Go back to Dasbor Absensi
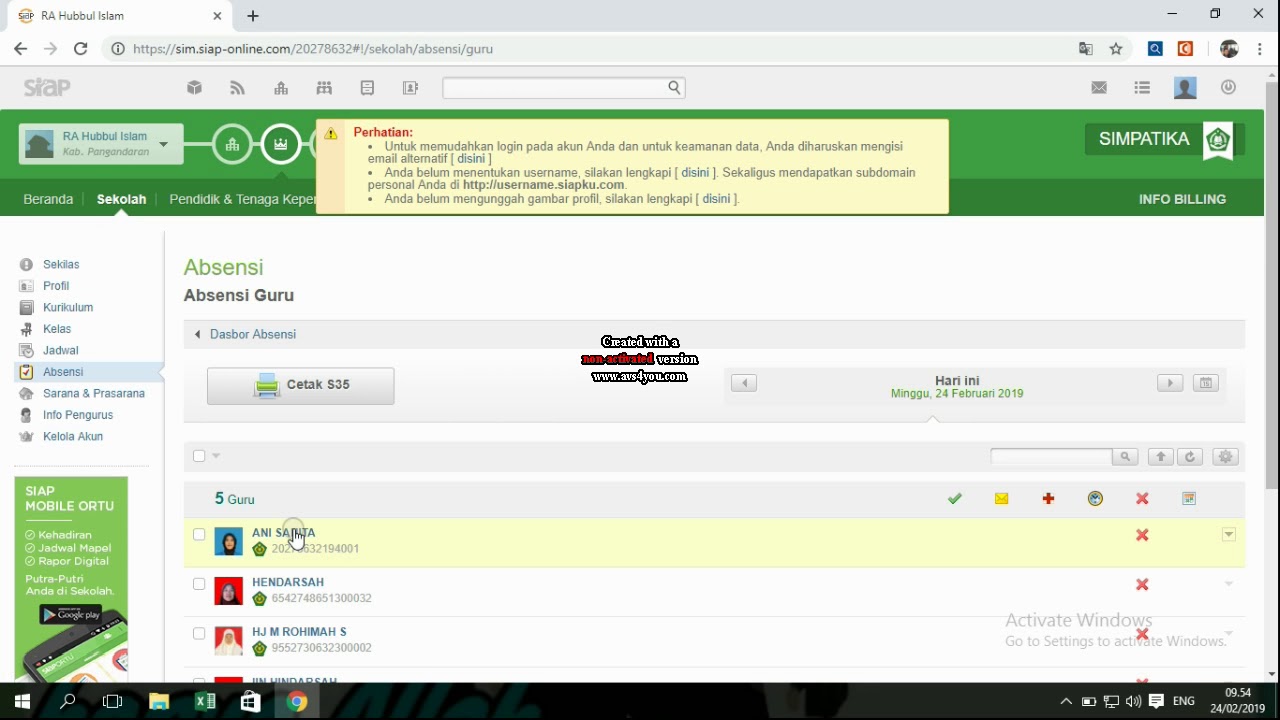This screenshot has width=1280, height=720. tap(252, 334)
